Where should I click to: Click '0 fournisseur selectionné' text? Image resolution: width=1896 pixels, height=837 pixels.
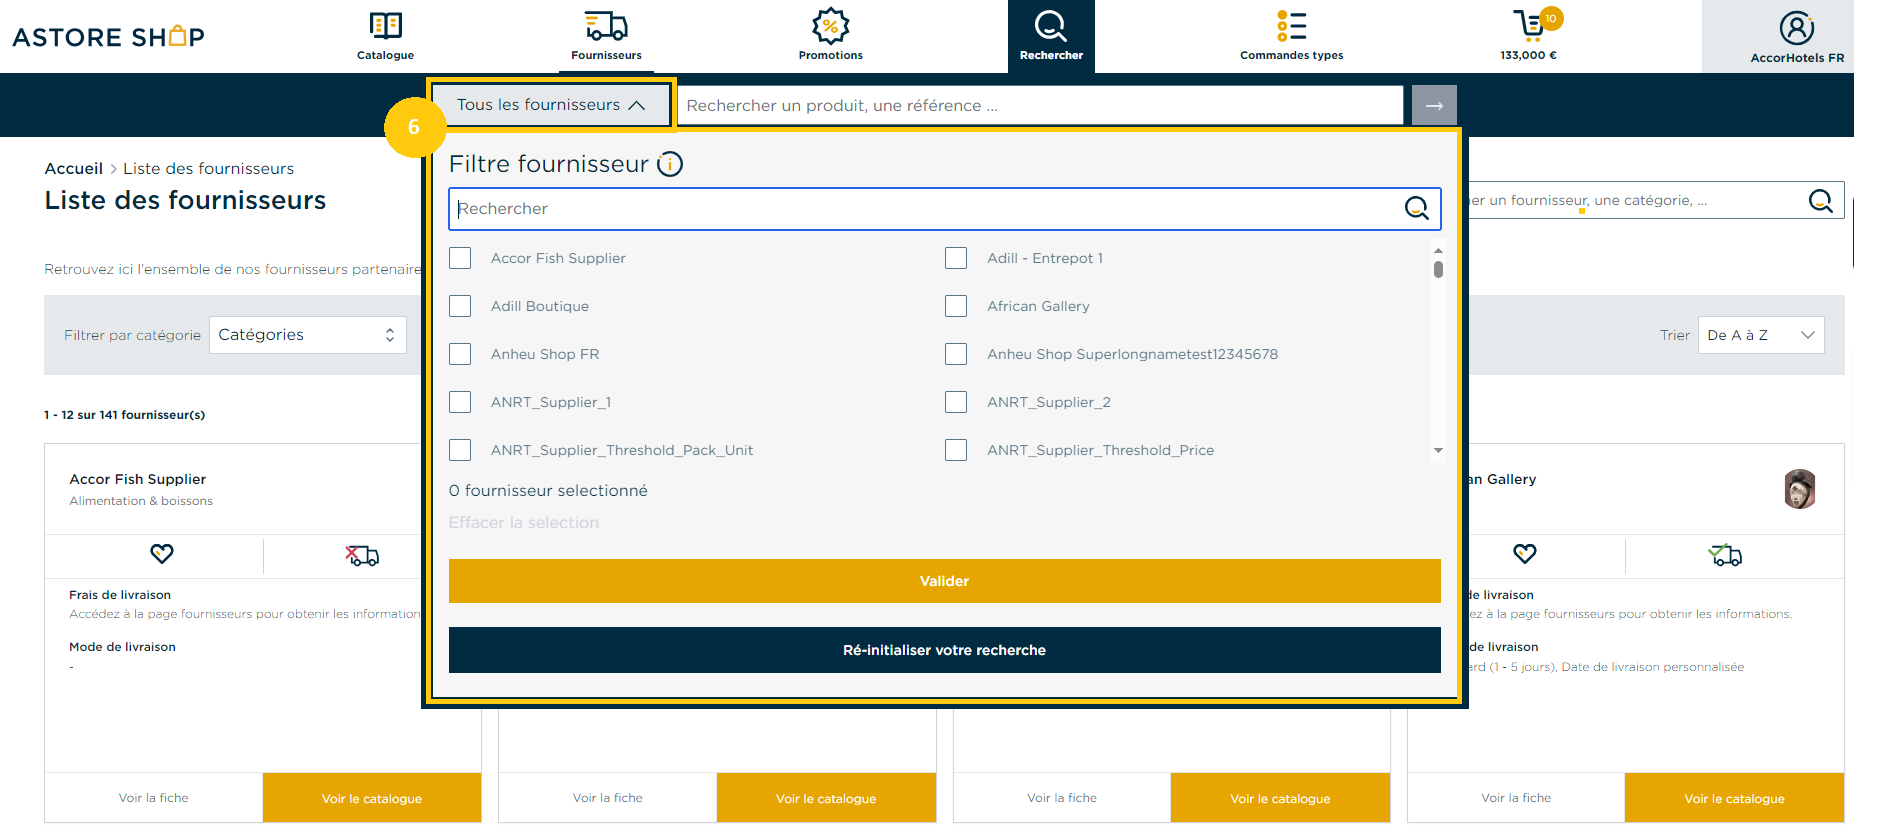pyautogui.click(x=548, y=490)
